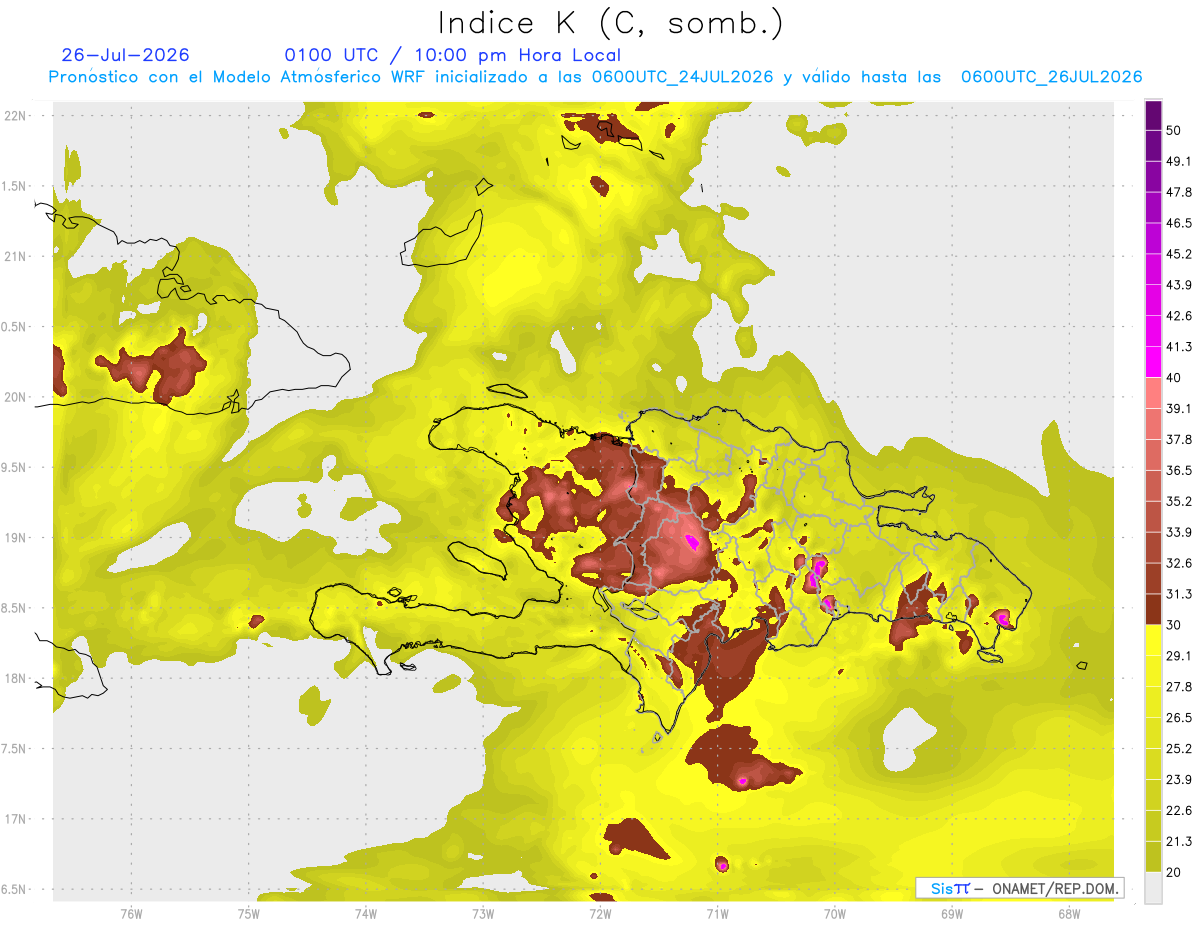Click the "21N" latitude label
This screenshot has width=1200, height=927.
[15, 256]
